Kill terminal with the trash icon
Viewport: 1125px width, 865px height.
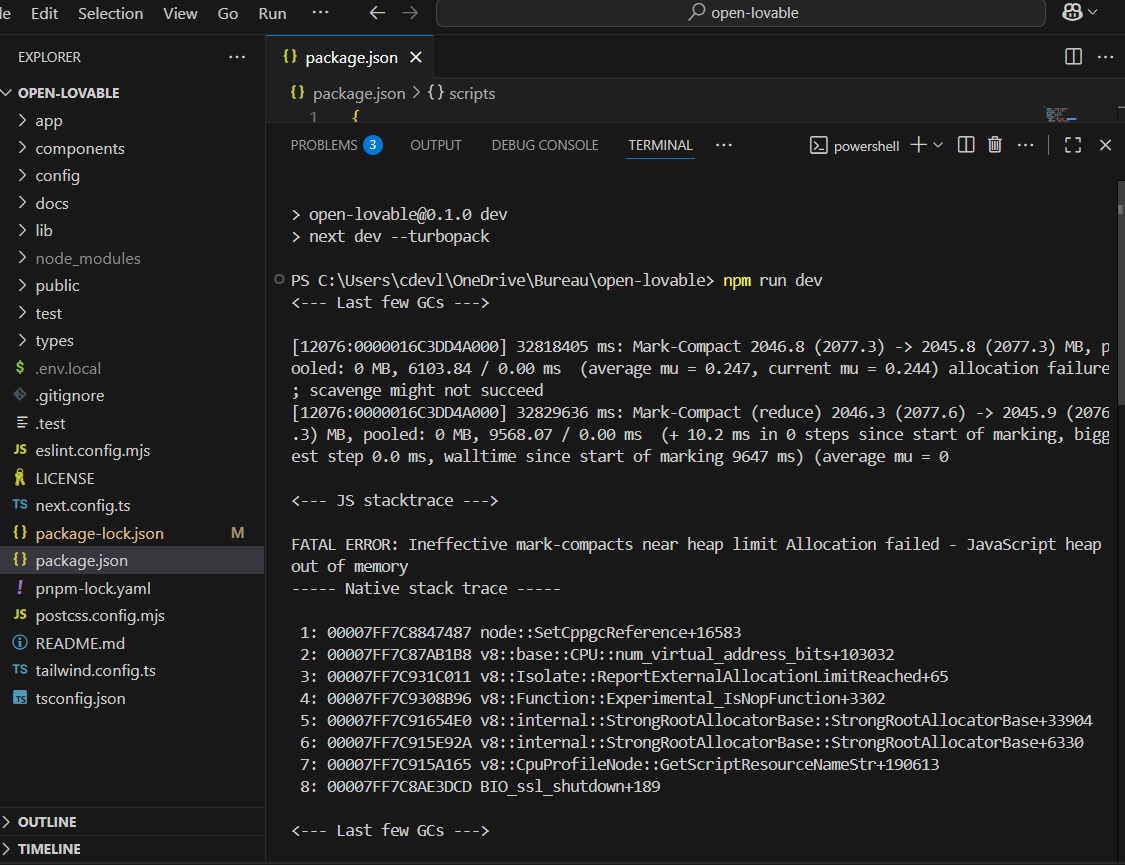(x=994, y=145)
